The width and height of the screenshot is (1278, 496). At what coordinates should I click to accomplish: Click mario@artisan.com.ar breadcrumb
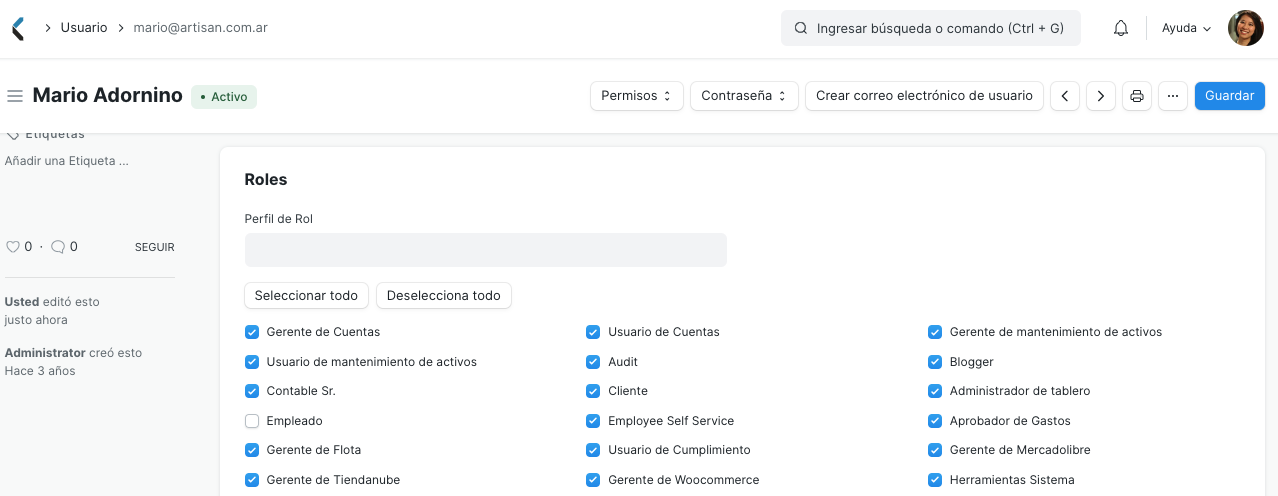point(200,28)
